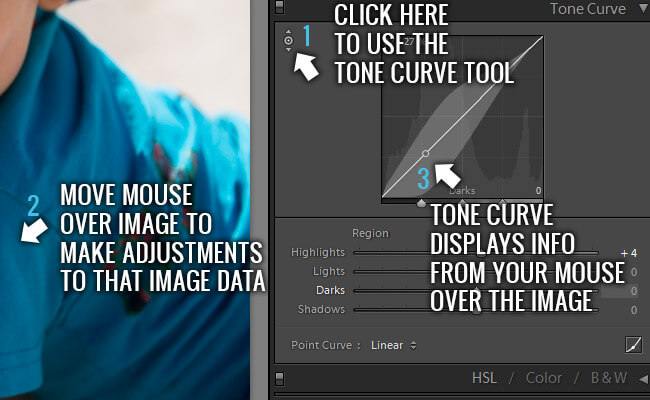This screenshot has height=400, width=650.
Task: Click the edit point curve icon
Action: [x=632, y=345]
